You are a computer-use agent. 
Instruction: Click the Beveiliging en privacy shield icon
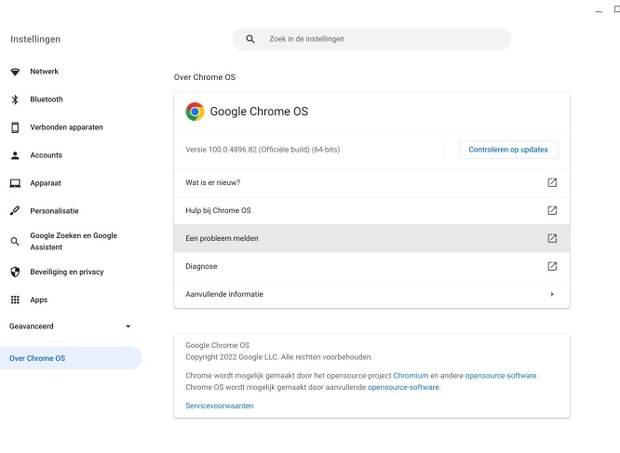click(x=15, y=272)
